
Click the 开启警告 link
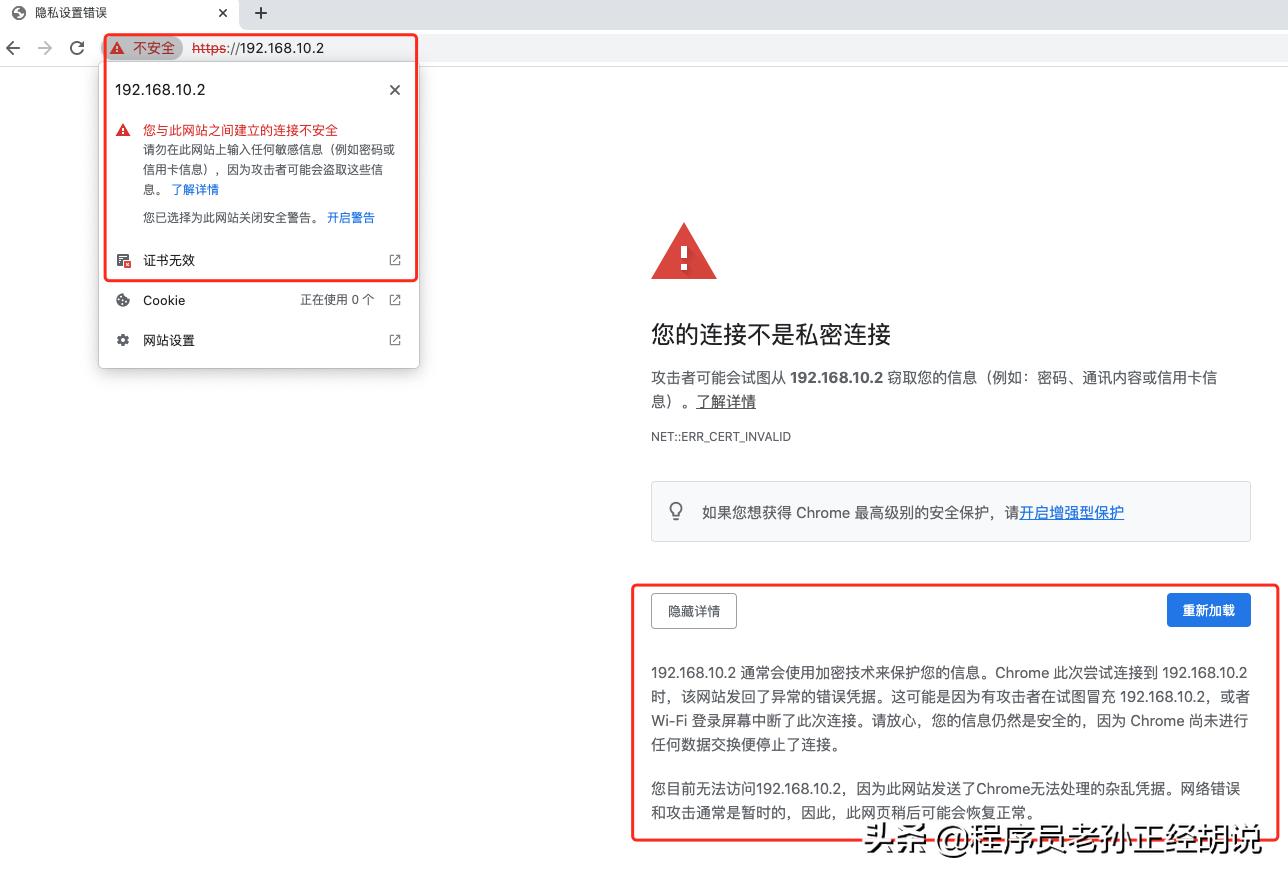(351, 218)
